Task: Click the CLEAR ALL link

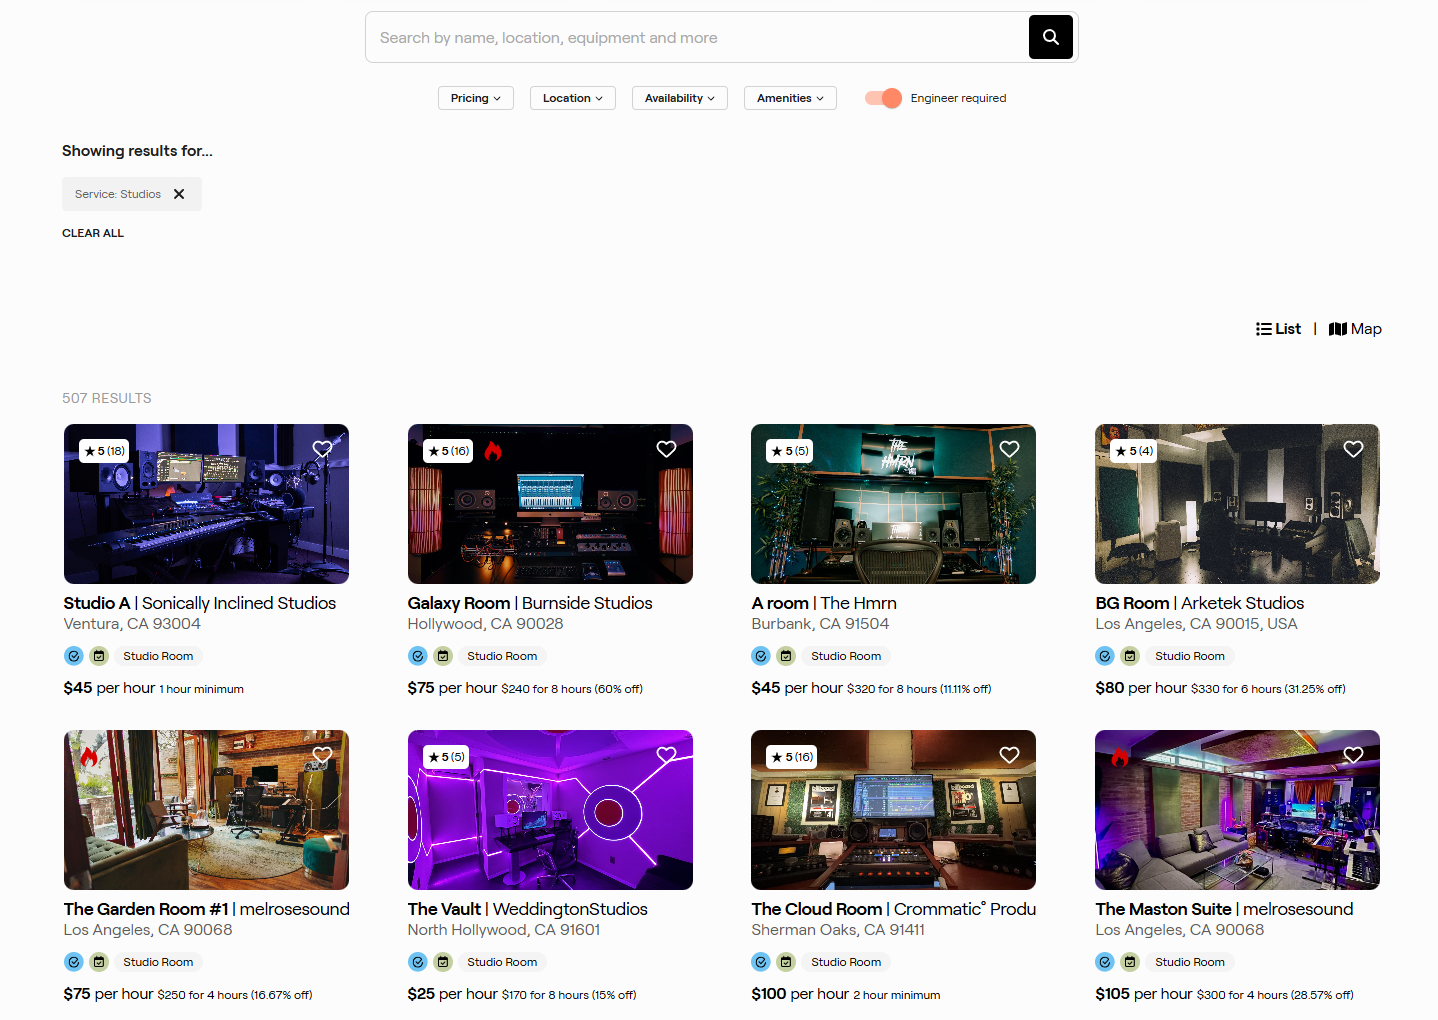Action: 93,233
